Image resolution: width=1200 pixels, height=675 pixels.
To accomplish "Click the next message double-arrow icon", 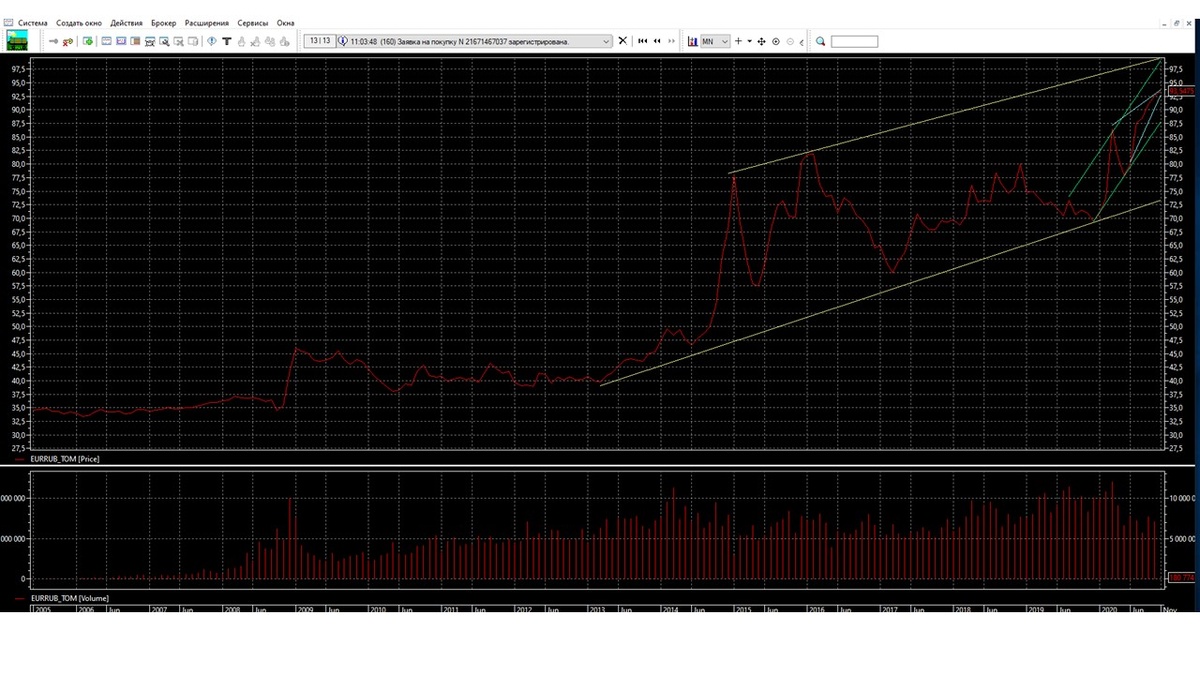I will [672, 41].
